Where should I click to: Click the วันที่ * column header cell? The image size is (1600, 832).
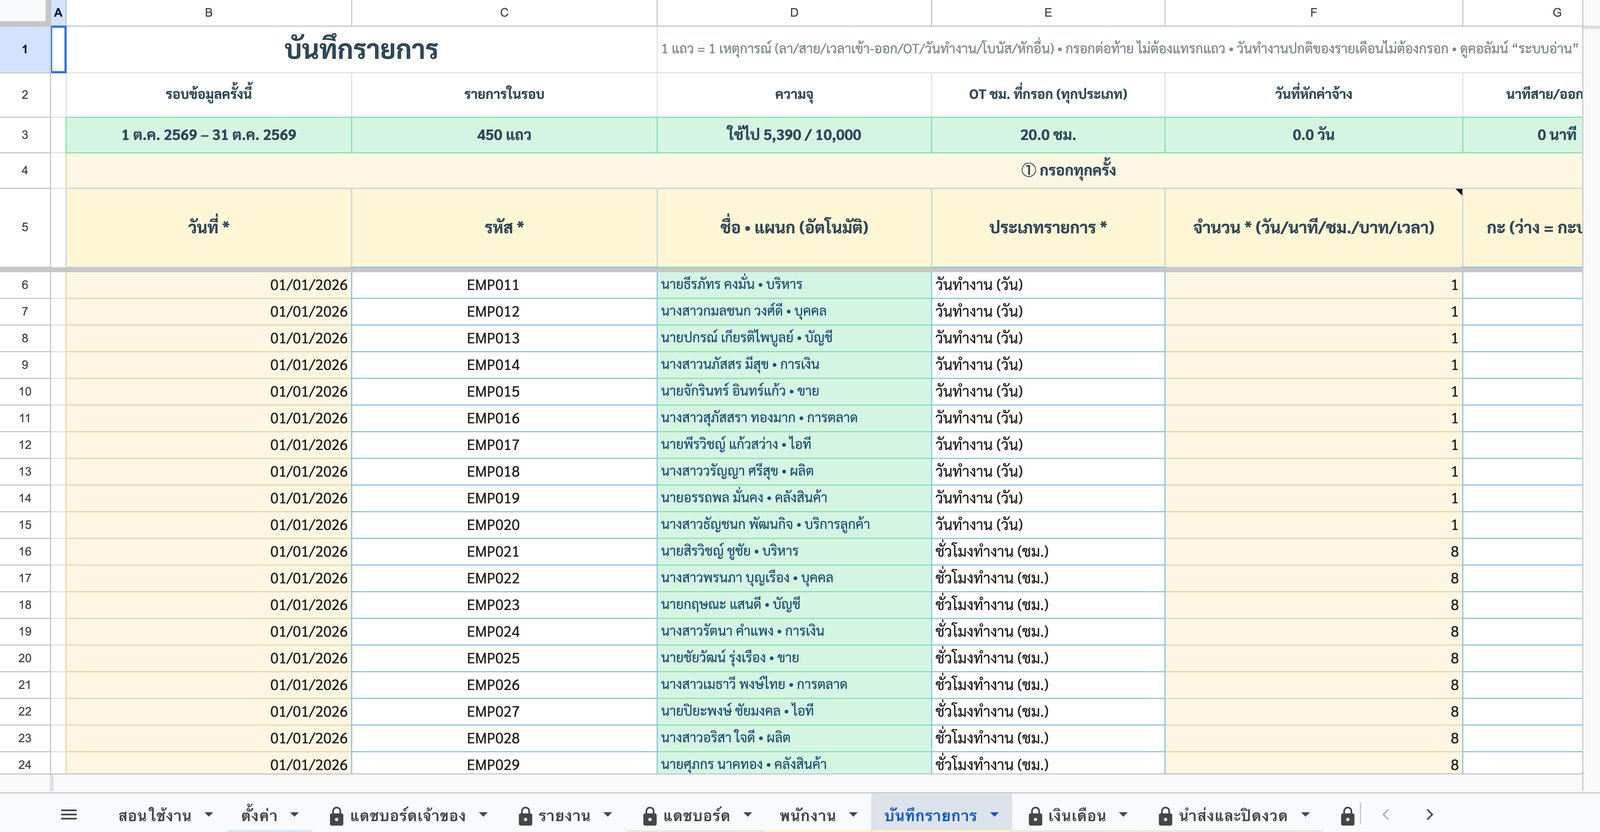(209, 227)
